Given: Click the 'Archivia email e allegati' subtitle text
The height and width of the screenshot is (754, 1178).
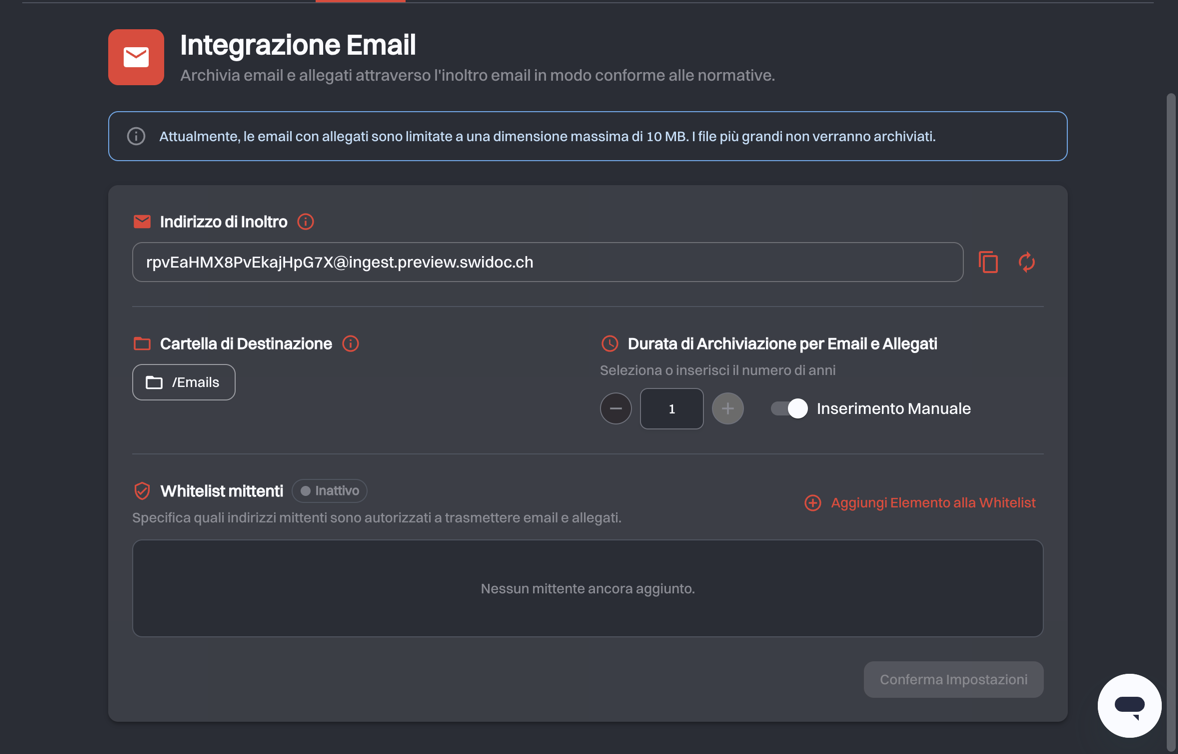Looking at the screenshot, I should (477, 75).
